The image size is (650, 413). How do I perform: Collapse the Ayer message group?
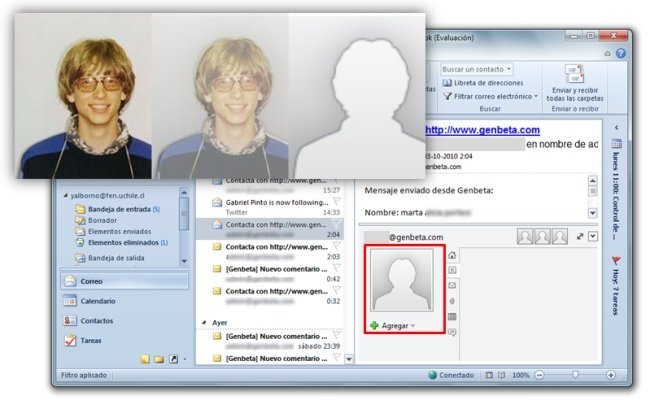[x=204, y=323]
